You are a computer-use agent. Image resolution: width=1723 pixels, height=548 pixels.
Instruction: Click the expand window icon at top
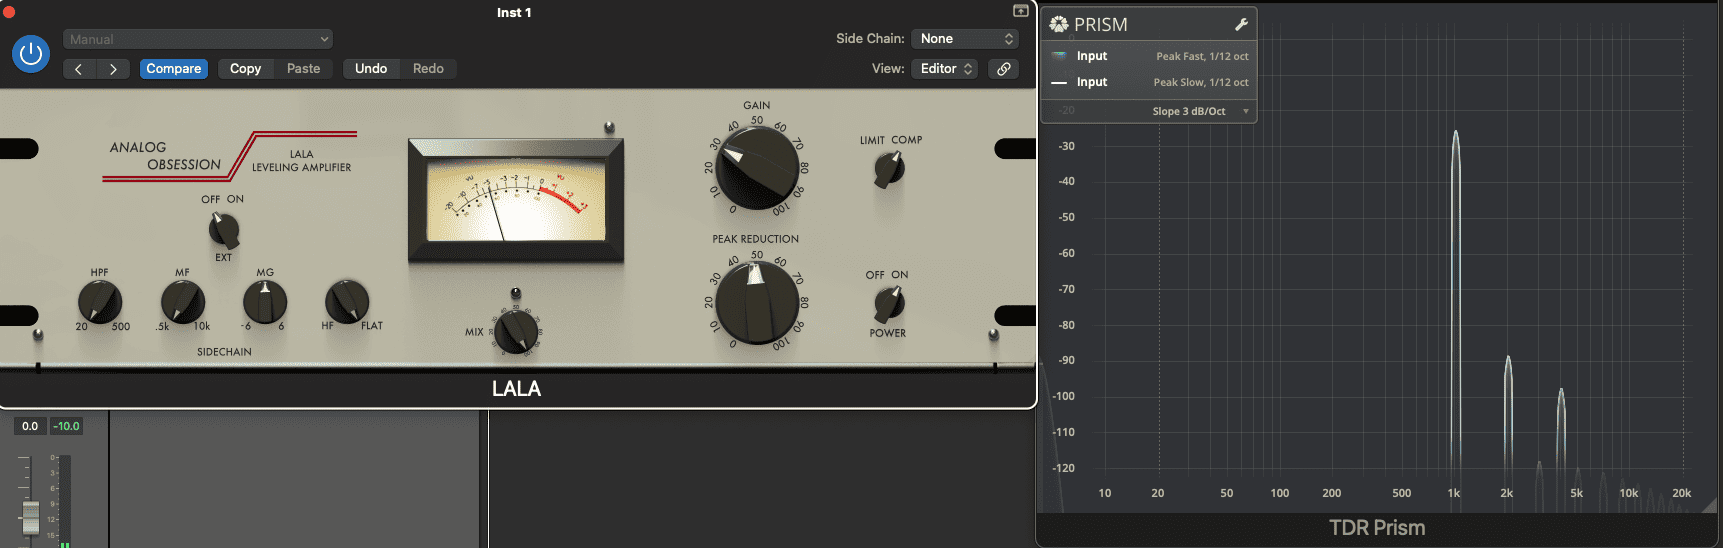coord(1020,11)
